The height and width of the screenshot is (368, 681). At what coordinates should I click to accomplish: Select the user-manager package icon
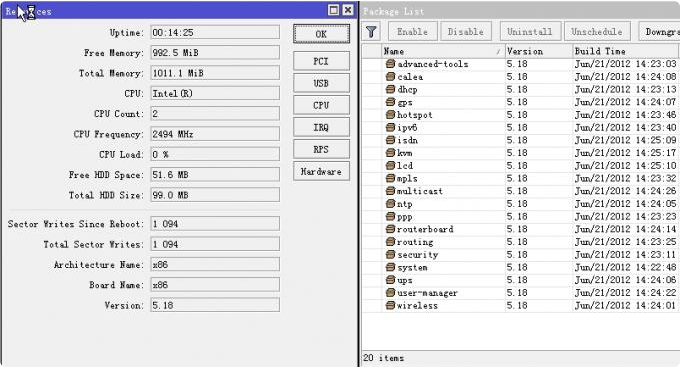pyautogui.click(x=390, y=292)
